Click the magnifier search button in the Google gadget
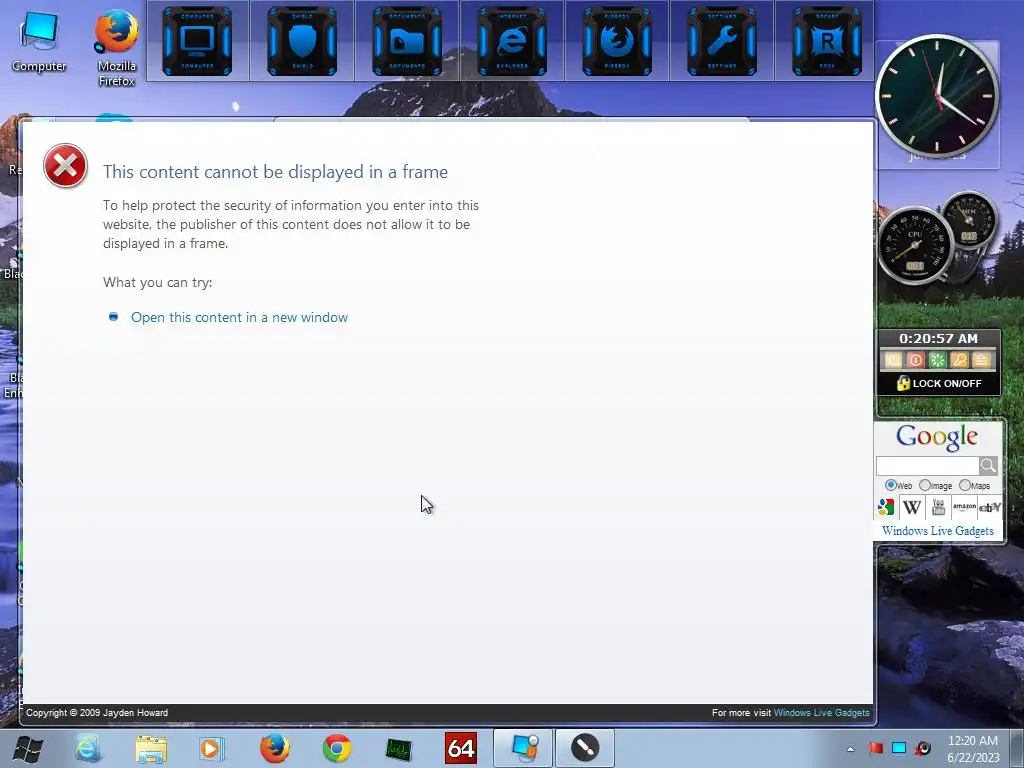Screen dimensions: 1024x768 [988, 466]
